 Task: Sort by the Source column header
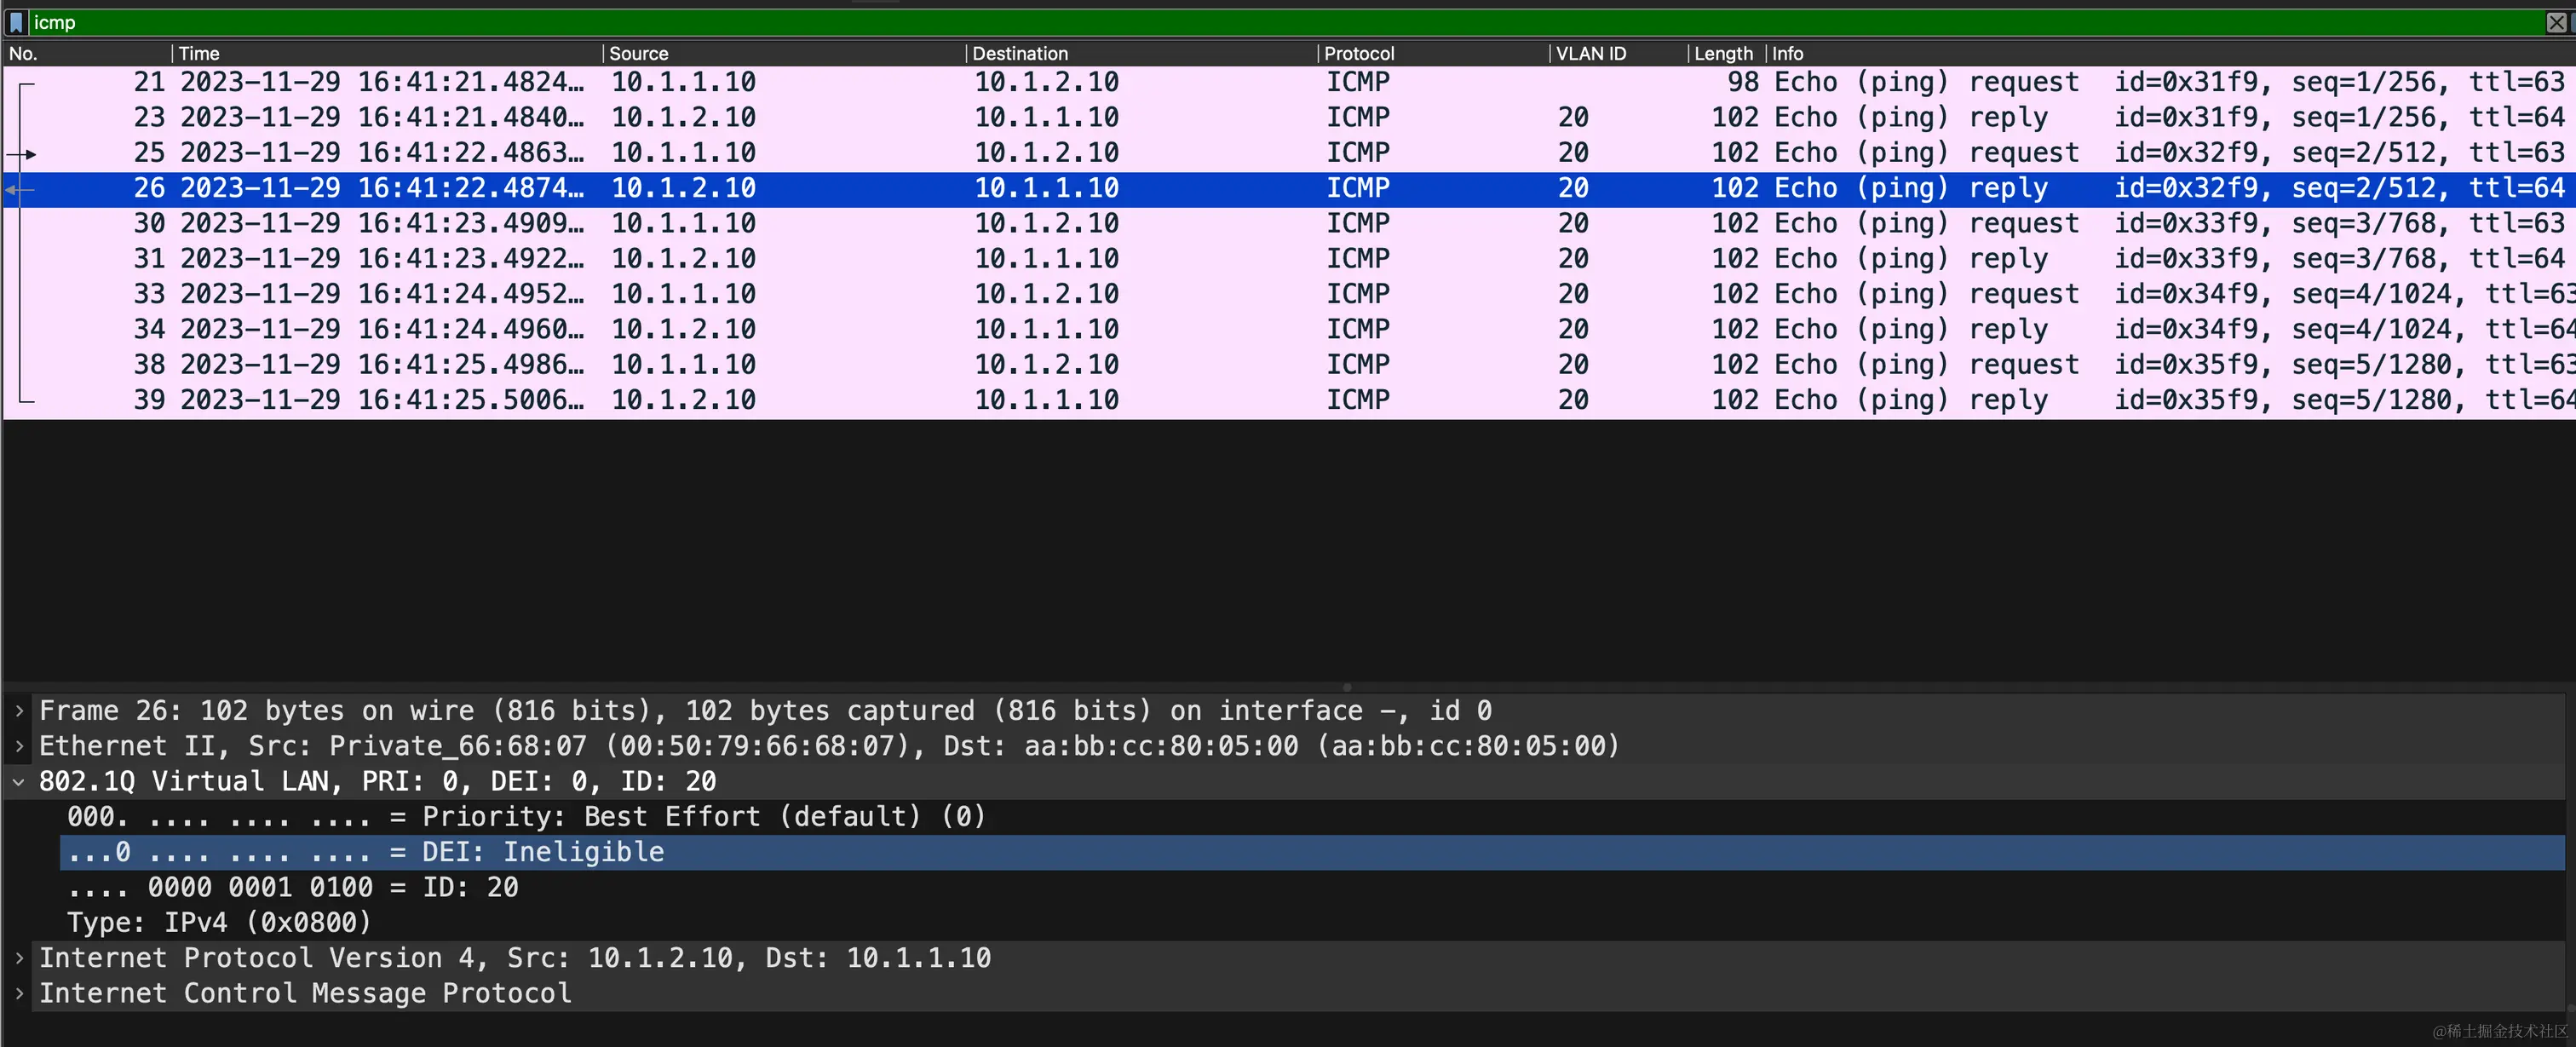(x=638, y=54)
